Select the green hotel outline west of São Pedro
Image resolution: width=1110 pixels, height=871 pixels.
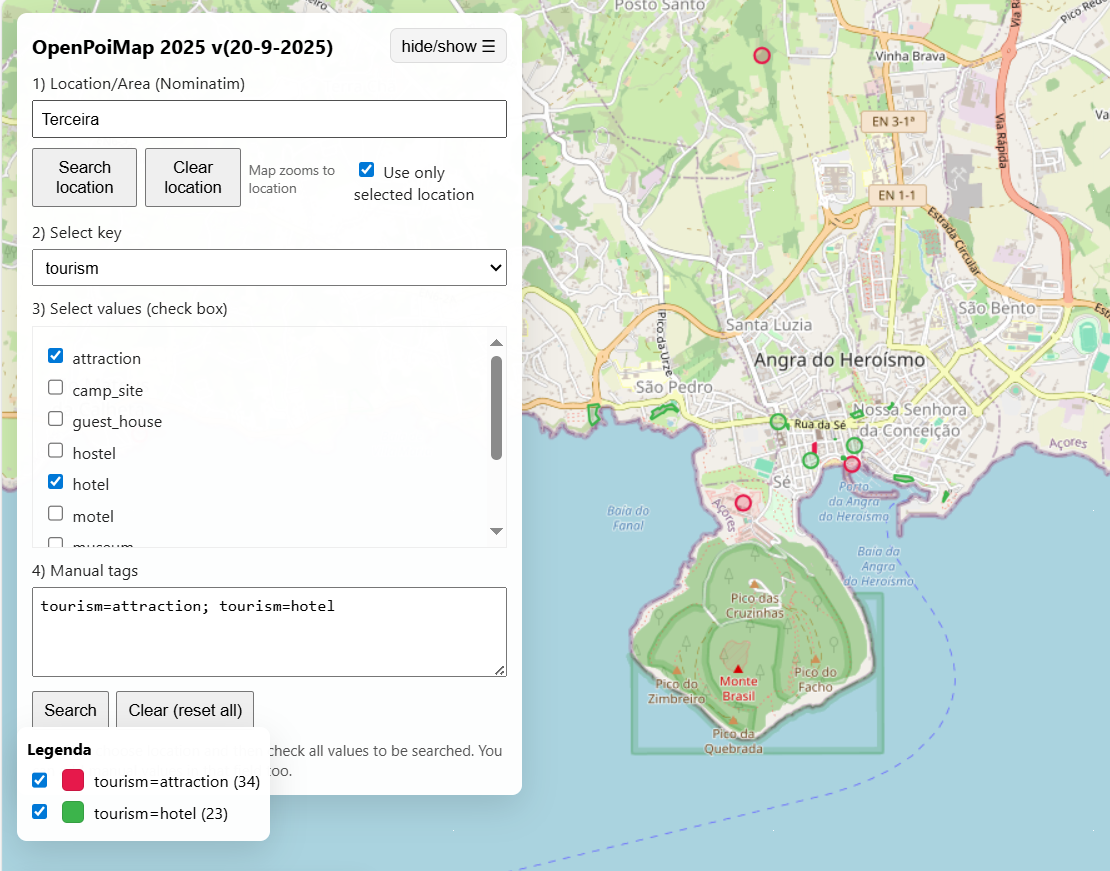(594, 414)
